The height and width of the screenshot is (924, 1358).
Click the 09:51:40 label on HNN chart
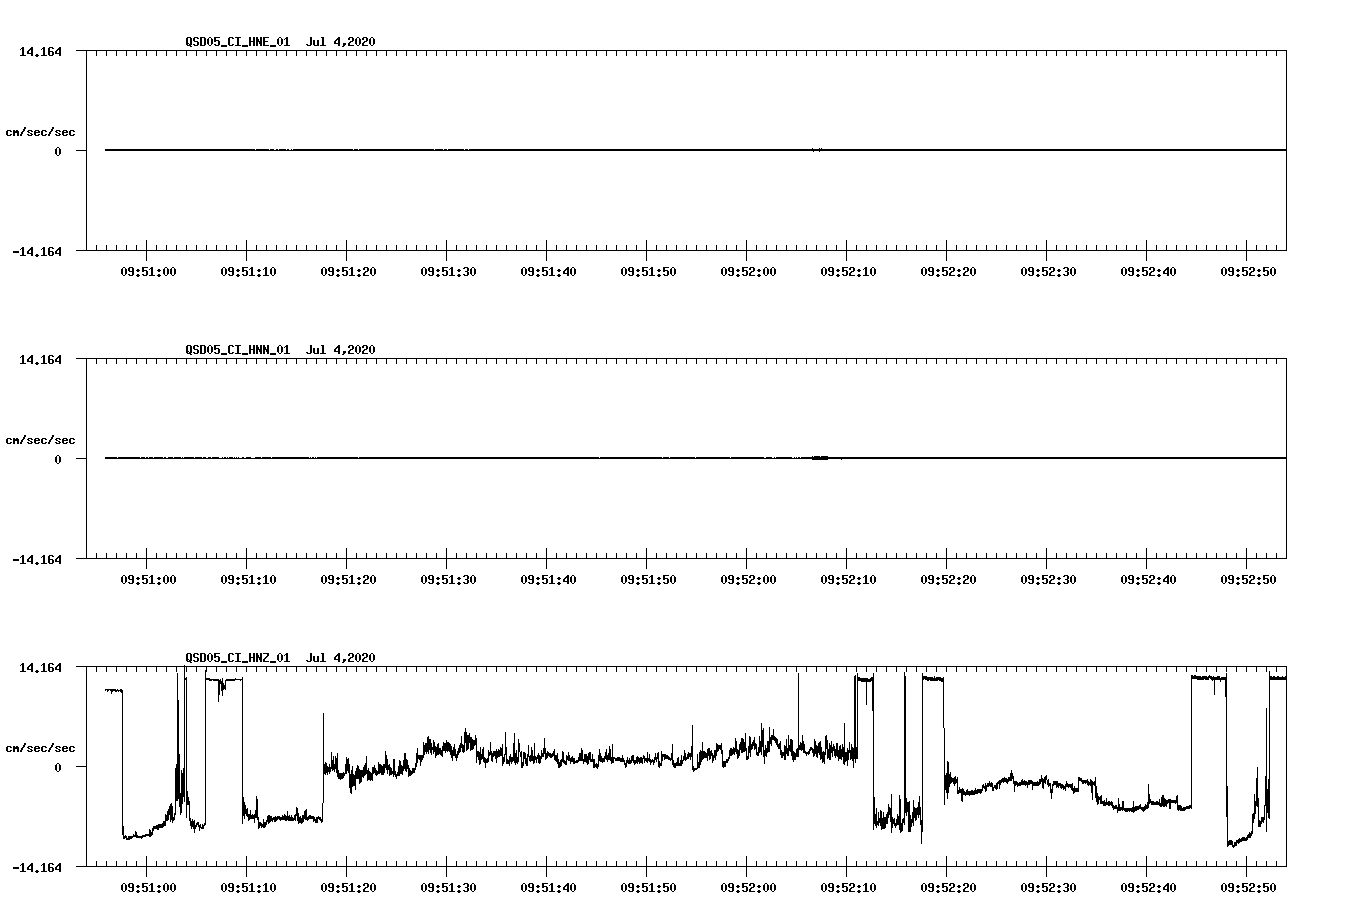pyautogui.click(x=548, y=579)
